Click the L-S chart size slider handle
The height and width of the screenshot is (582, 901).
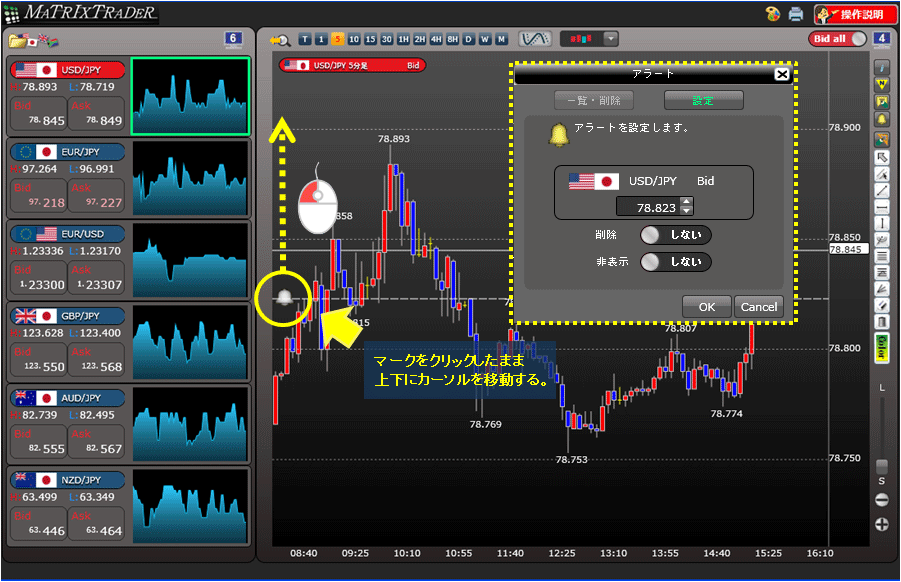(881, 465)
